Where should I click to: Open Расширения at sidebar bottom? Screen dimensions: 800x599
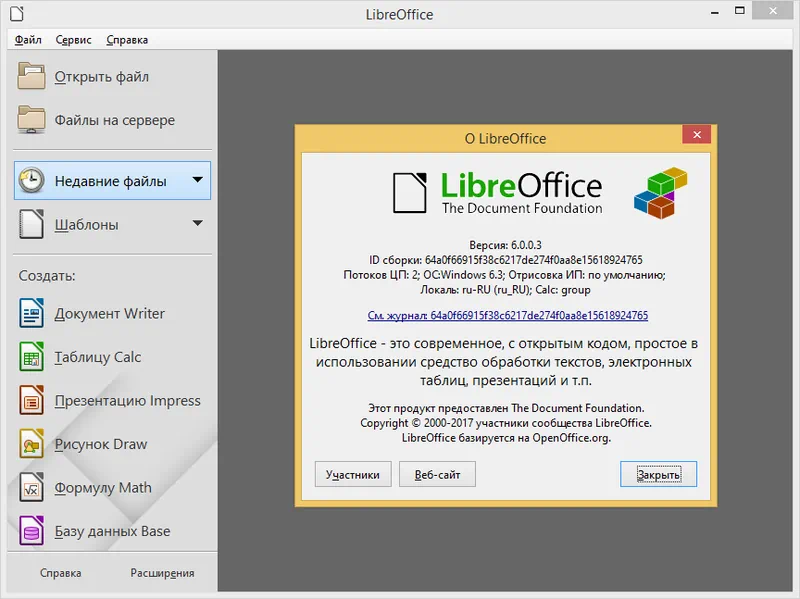point(162,573)
